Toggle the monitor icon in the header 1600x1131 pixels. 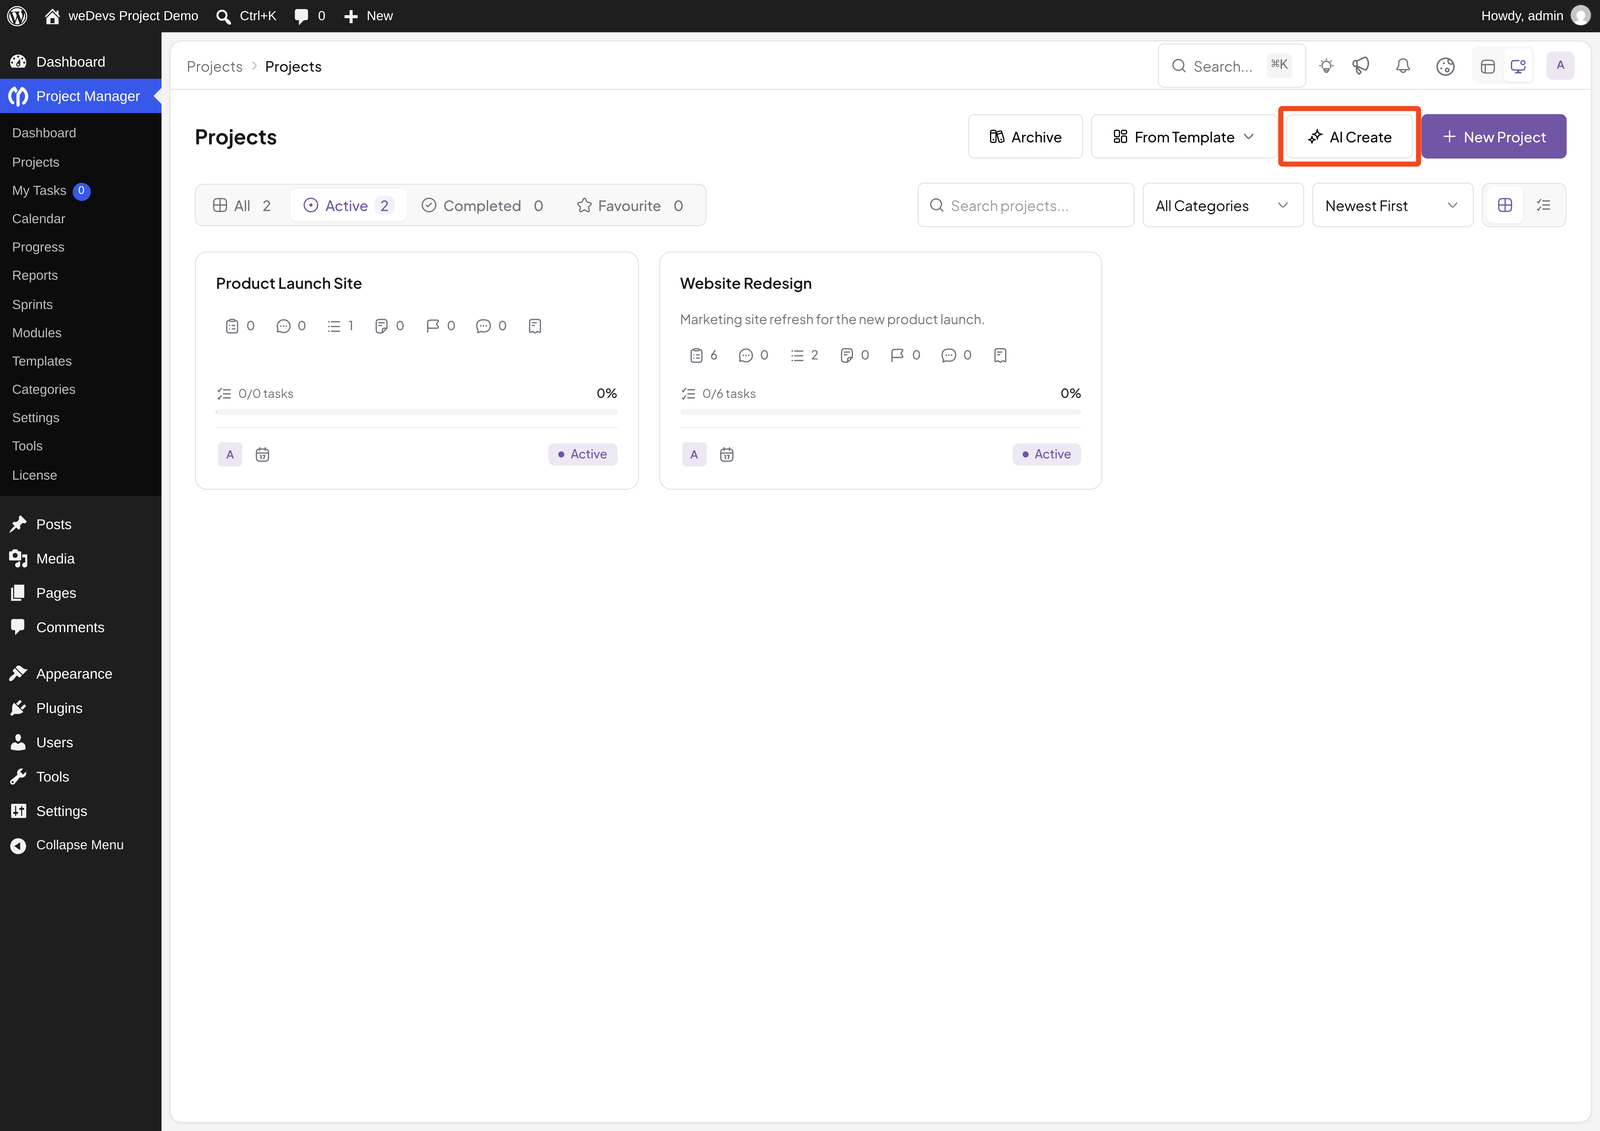click(x=1518, y=66)
